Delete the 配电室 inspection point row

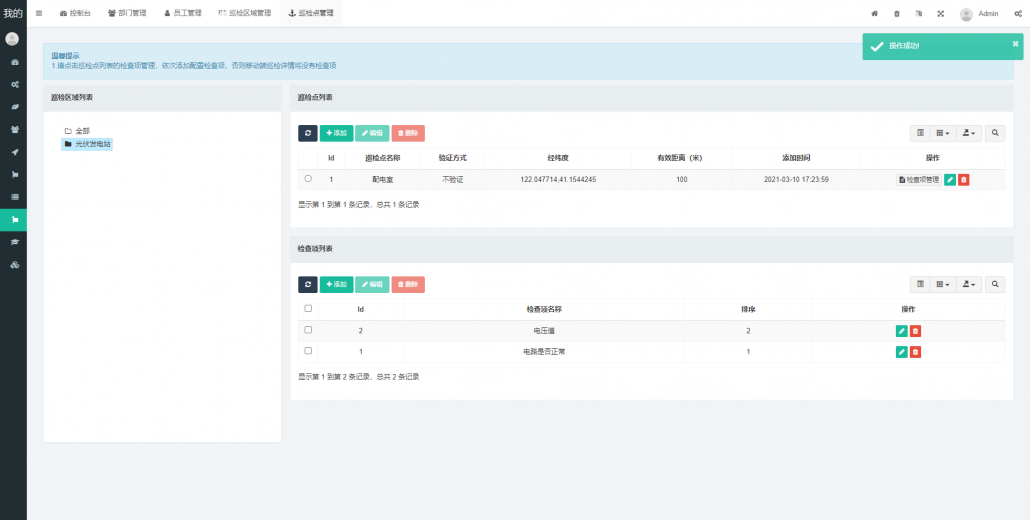tap(963, 180)
